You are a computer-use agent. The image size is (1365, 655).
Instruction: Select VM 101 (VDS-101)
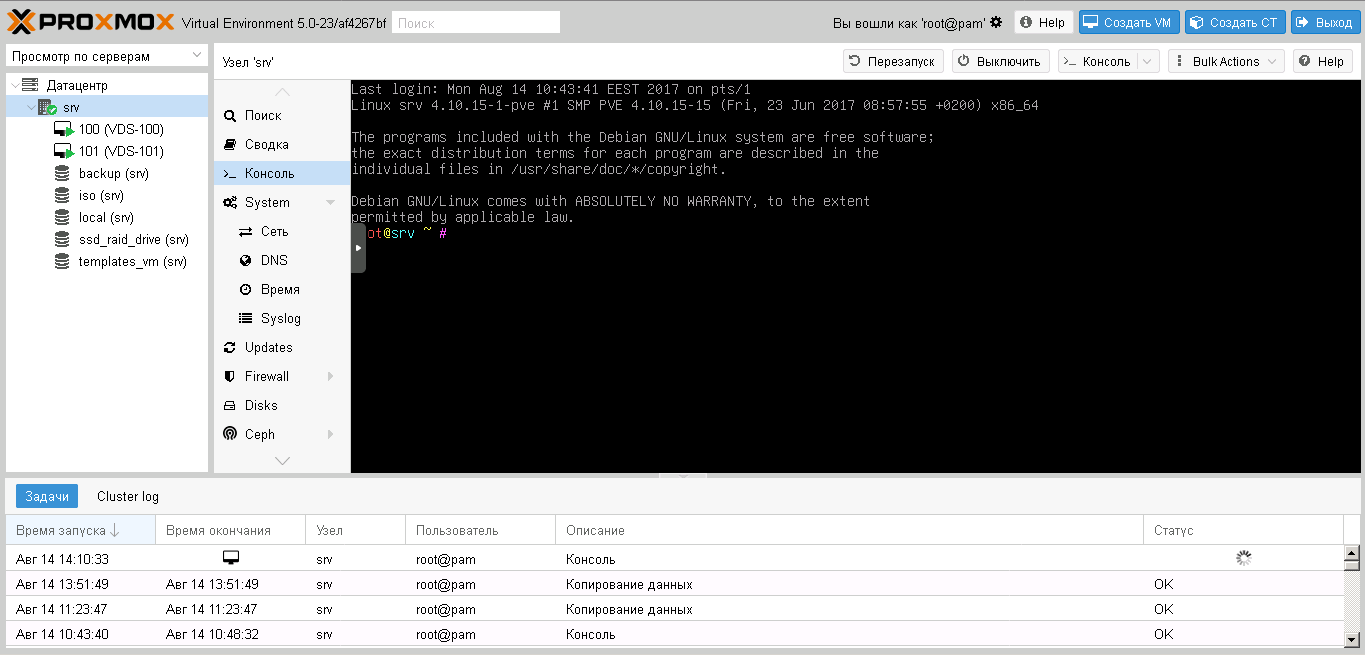click(x=121, y=151)
